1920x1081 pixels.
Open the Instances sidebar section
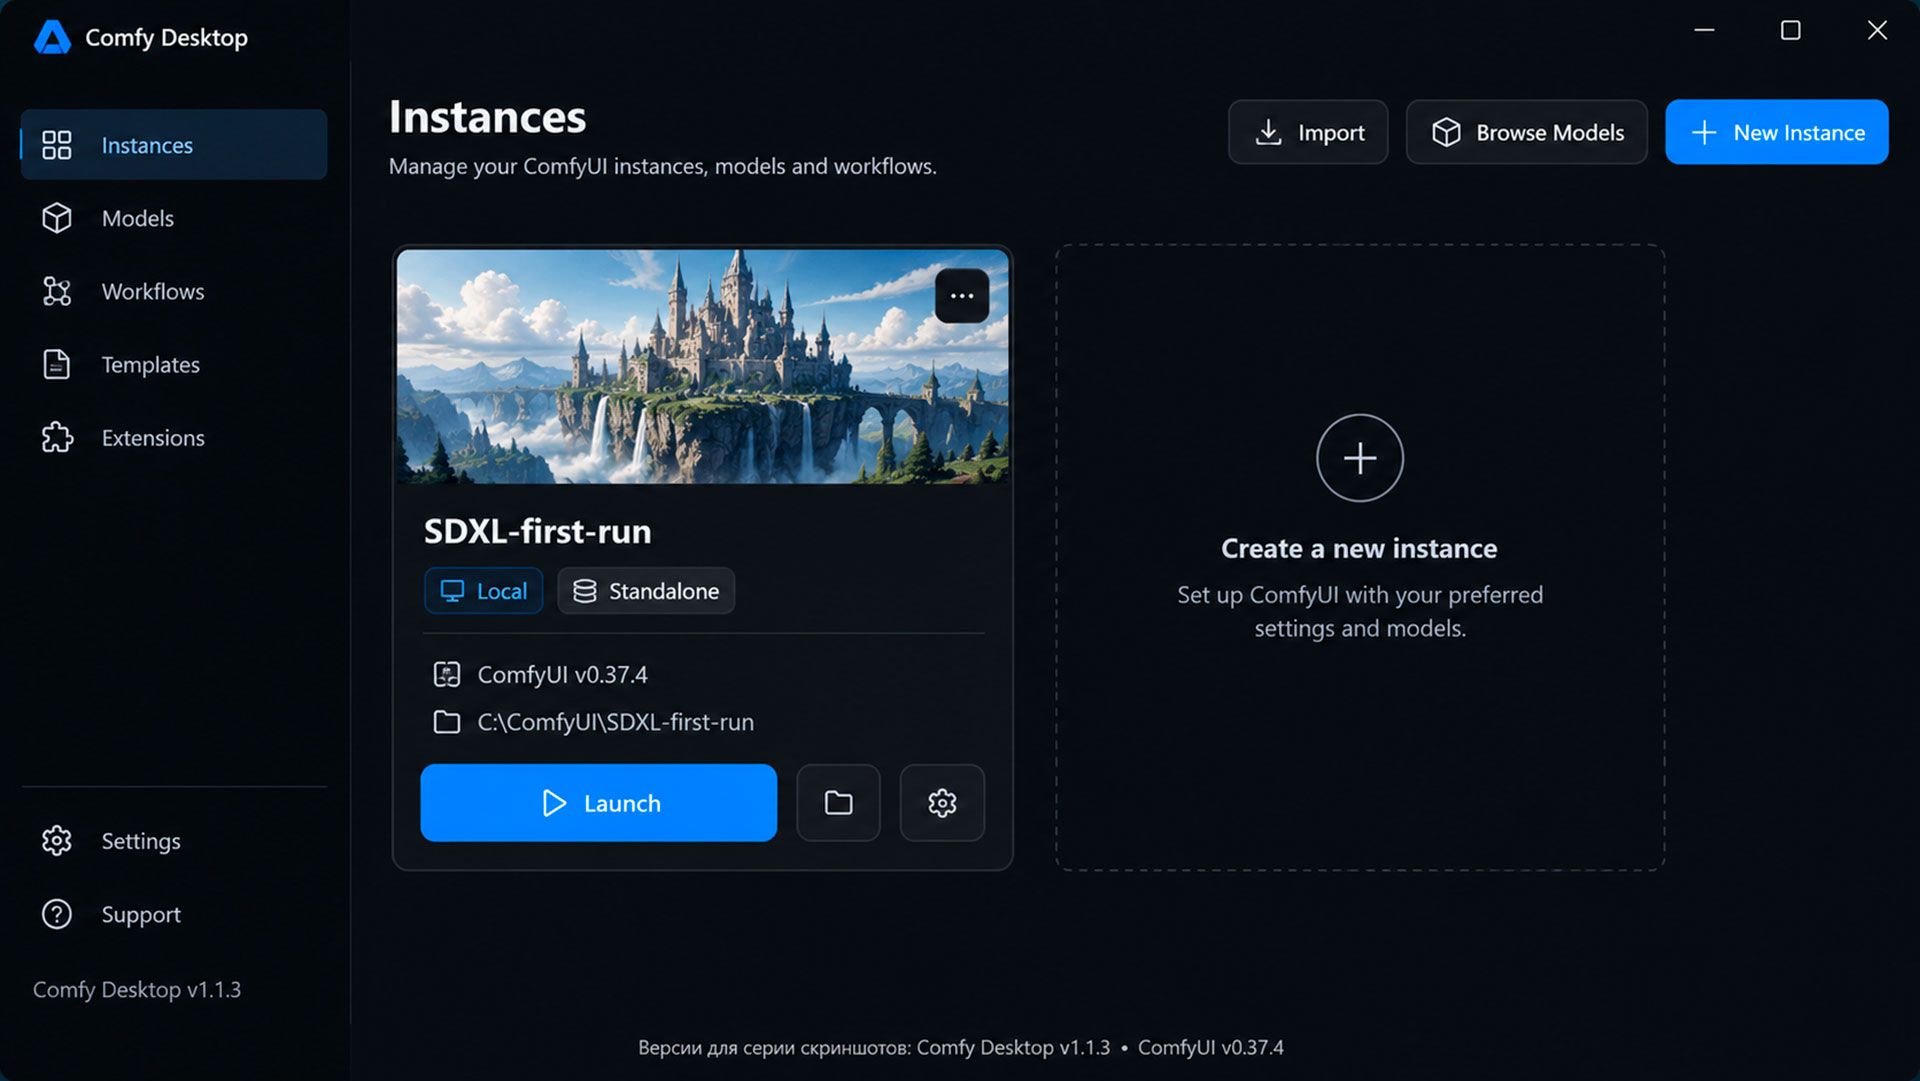pos(174,145)
